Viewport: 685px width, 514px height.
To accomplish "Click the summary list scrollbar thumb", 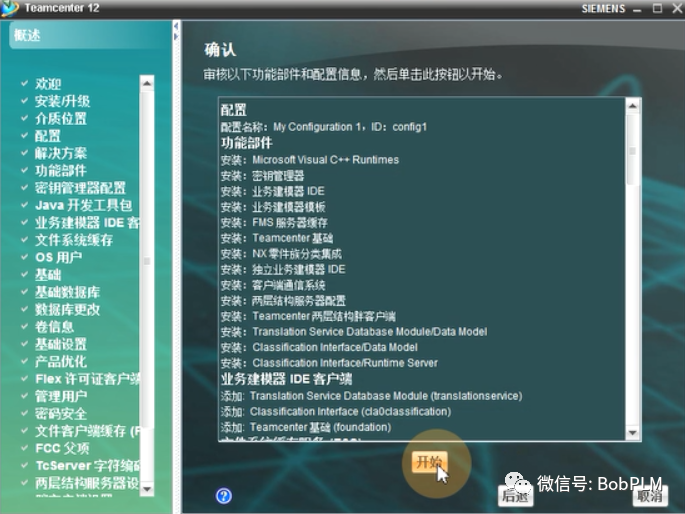I will (x=633, y=149).
